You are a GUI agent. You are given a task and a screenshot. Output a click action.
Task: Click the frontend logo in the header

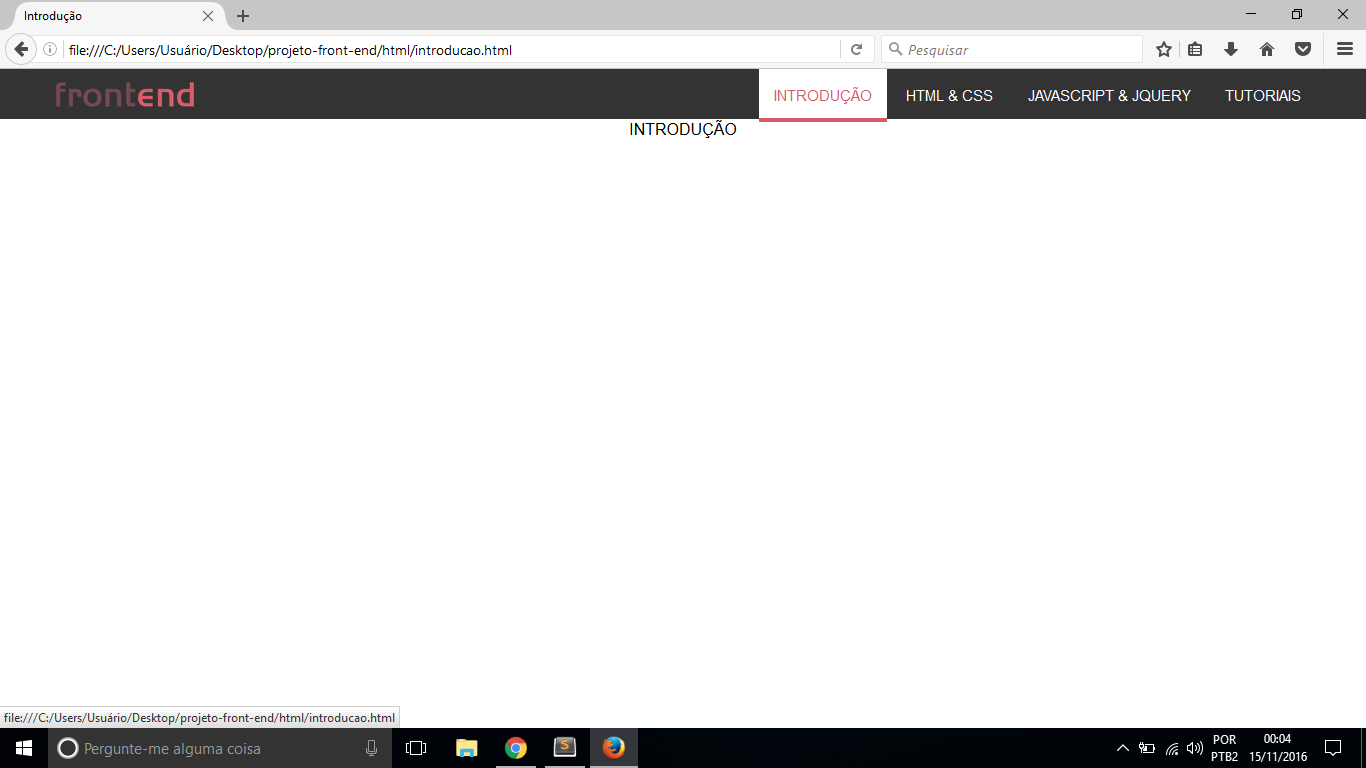(125, 95)
